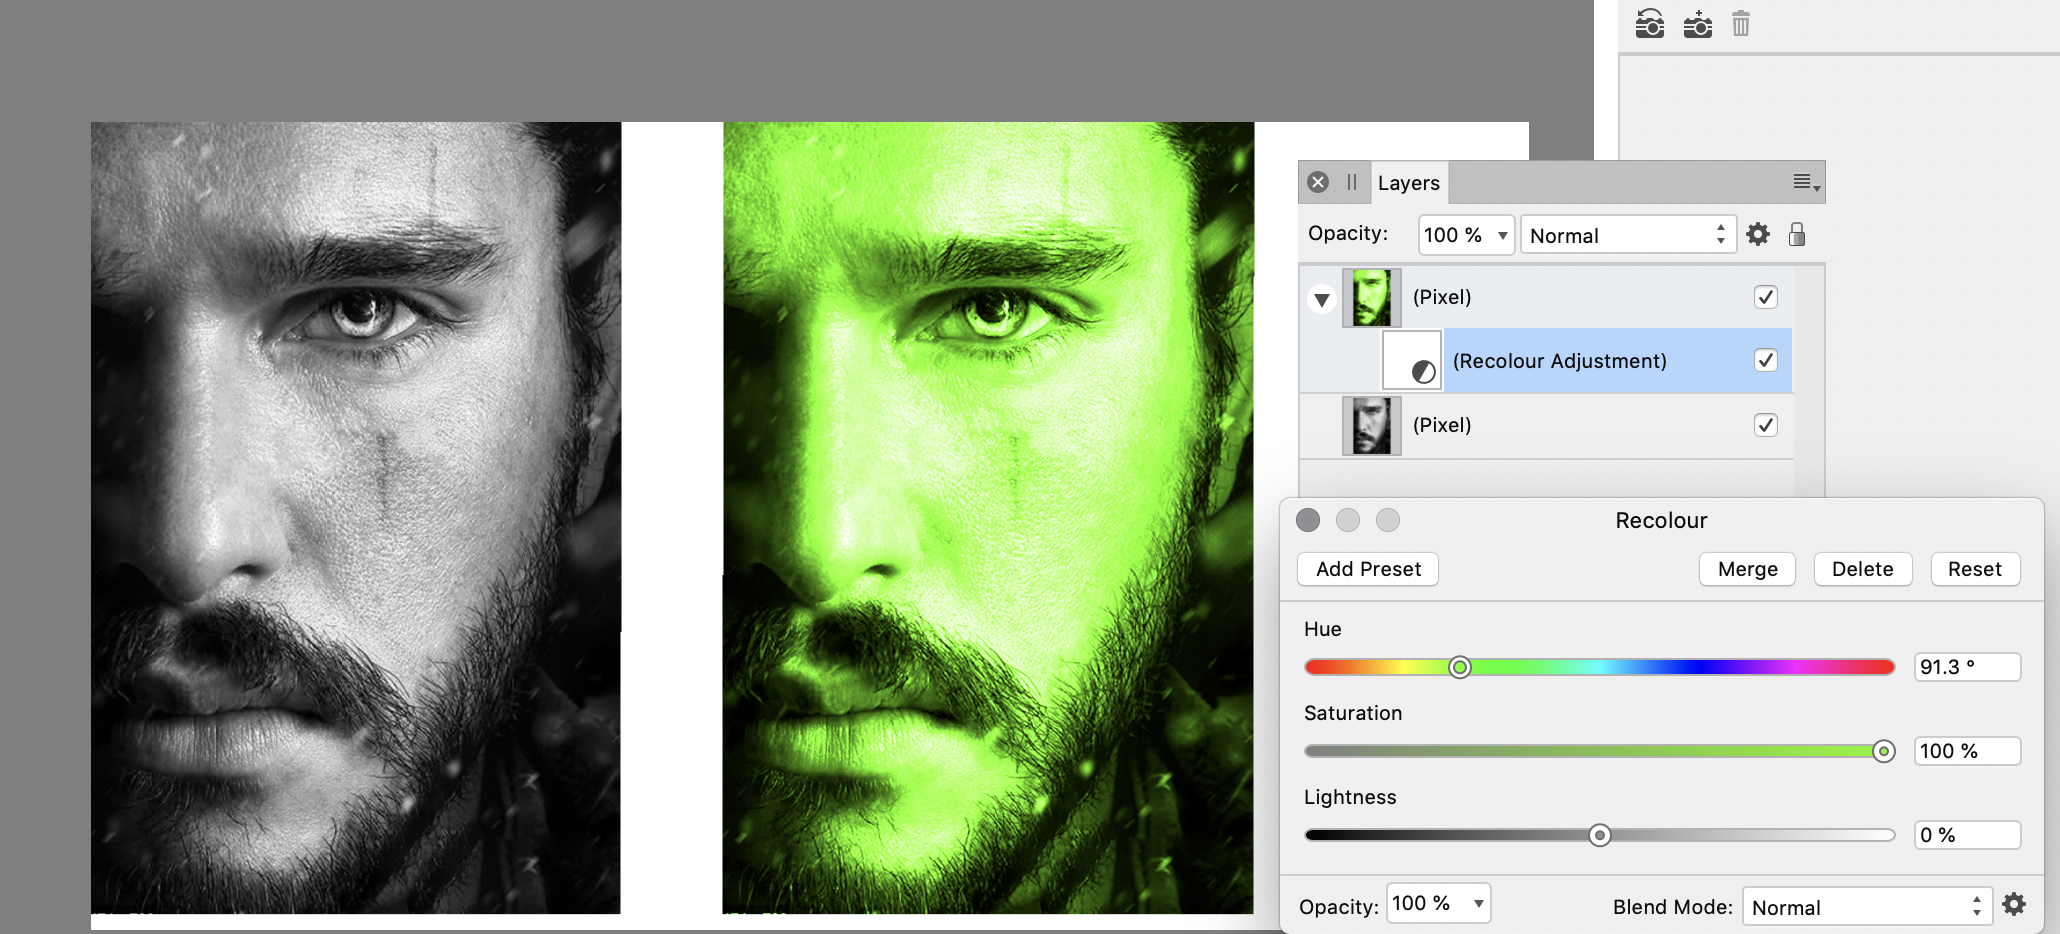Image resolution: width=2060 pixels, height=934 pixels.
Task: Select the (Recolour Adjustment) layer row
Action: (1588, 361)
